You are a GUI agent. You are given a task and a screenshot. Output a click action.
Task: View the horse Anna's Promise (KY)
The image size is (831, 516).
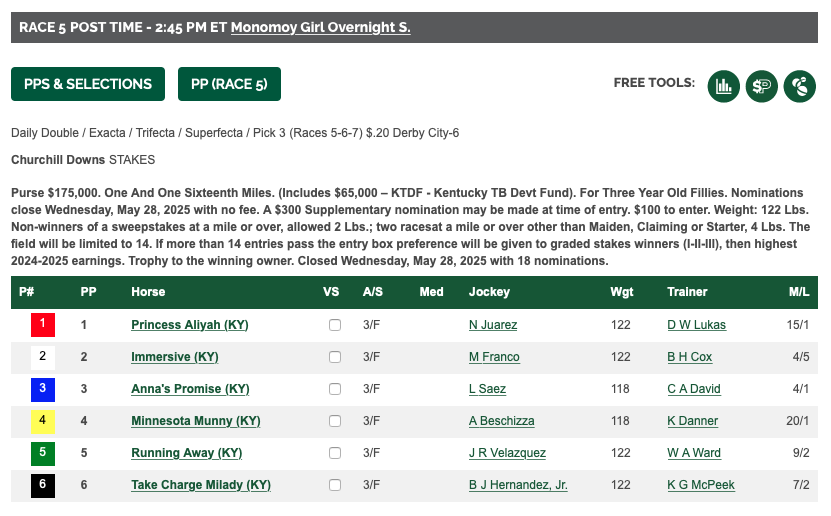pos(190,389)
